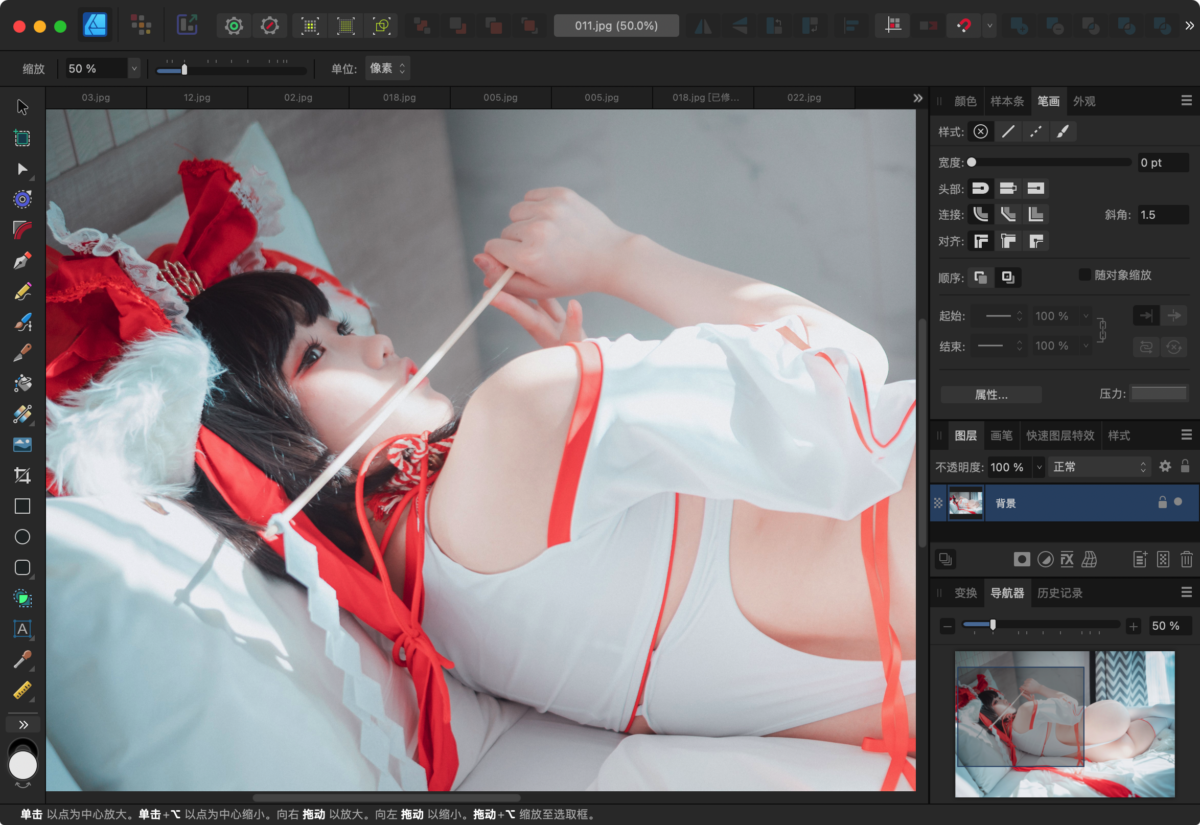Toggle visibility dot of 背景 layer
Image resolution: width=1200 pixels, height=825 pixels.
point(1178,502)
